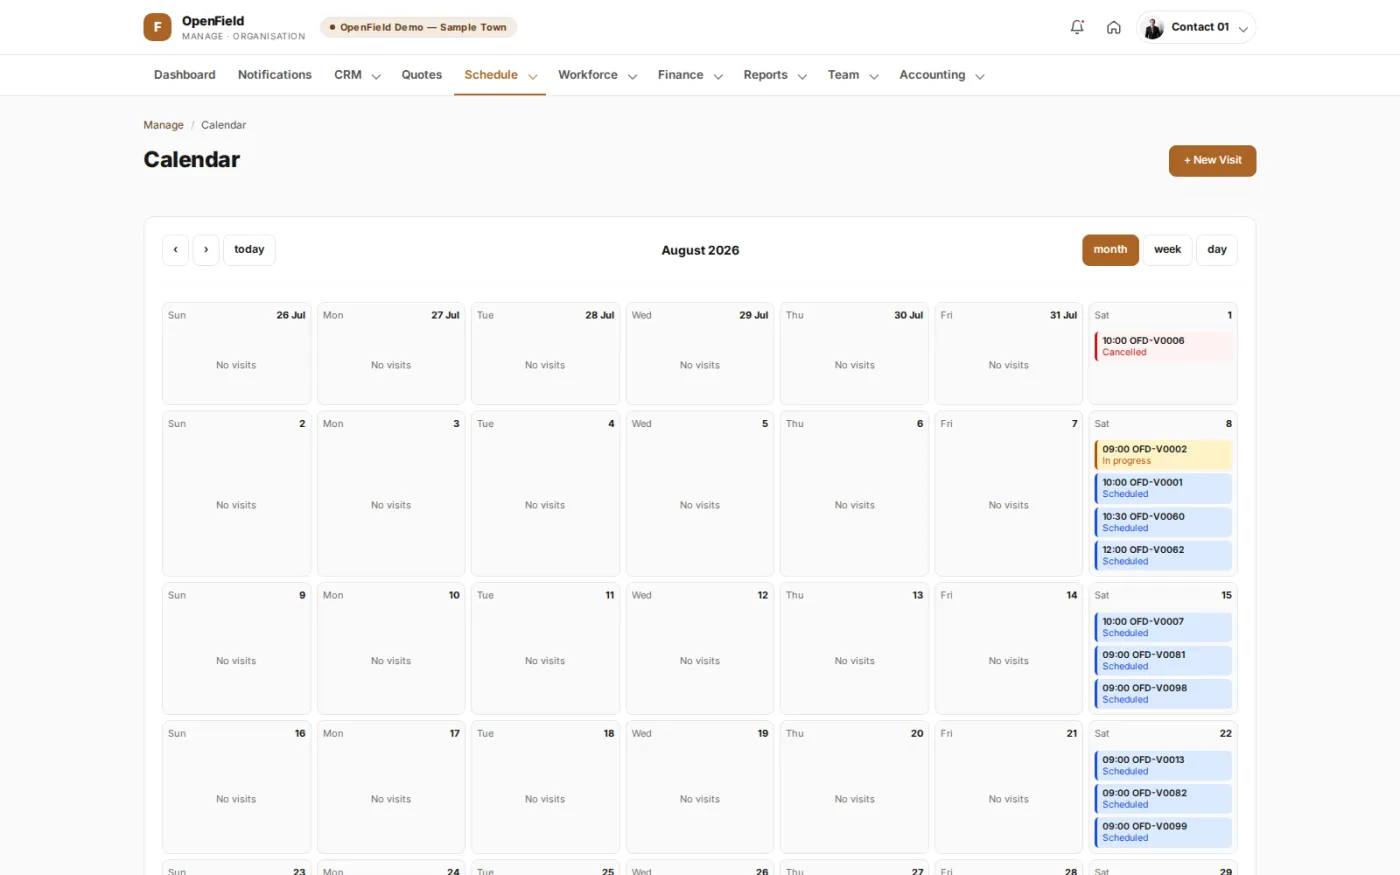
Task: Click the date number 22 on Saturday
Action: (x=1226, y=734)
